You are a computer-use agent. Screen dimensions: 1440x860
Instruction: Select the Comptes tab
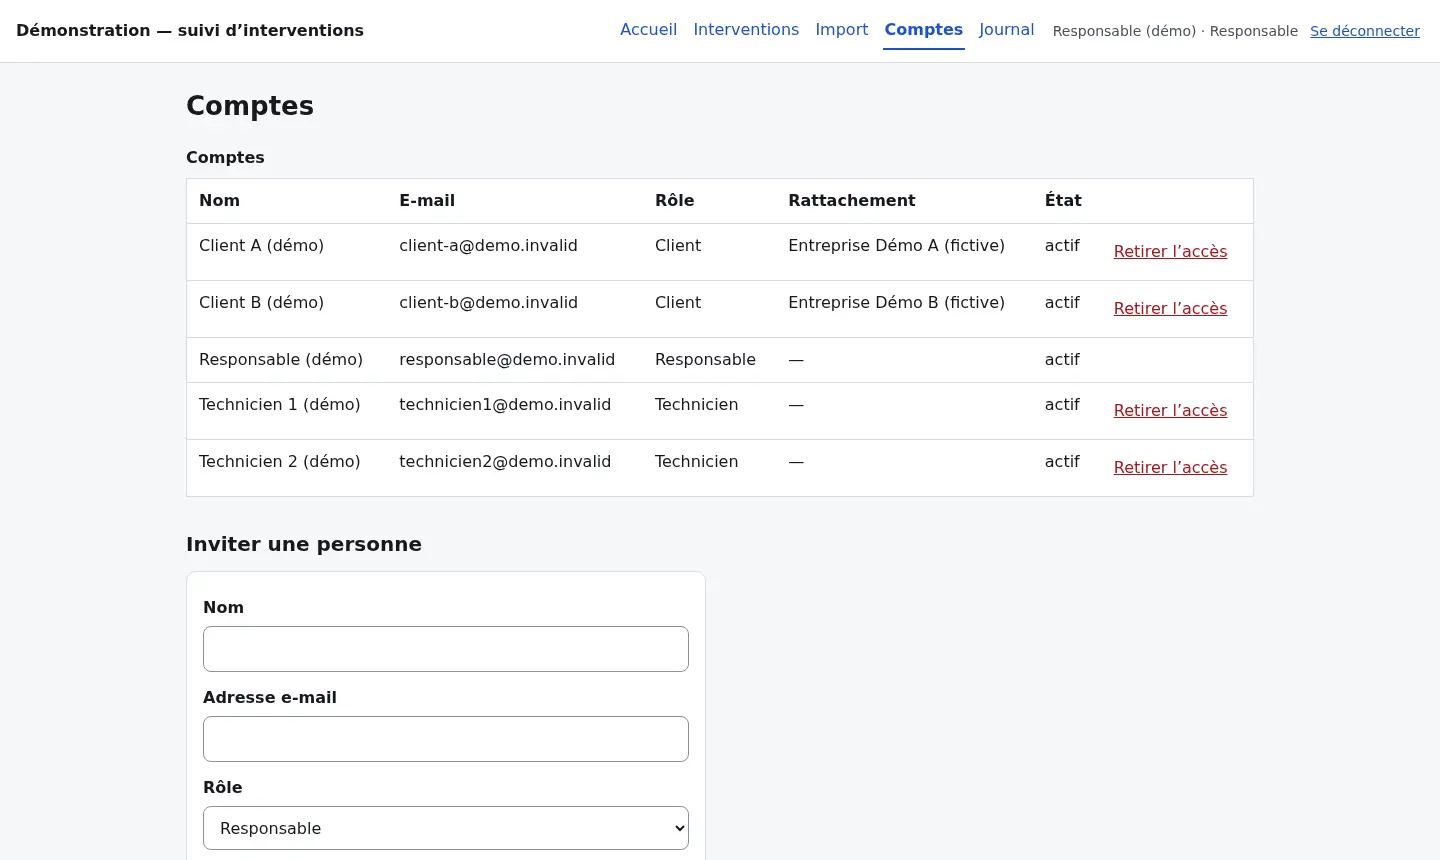pos(923,30)
